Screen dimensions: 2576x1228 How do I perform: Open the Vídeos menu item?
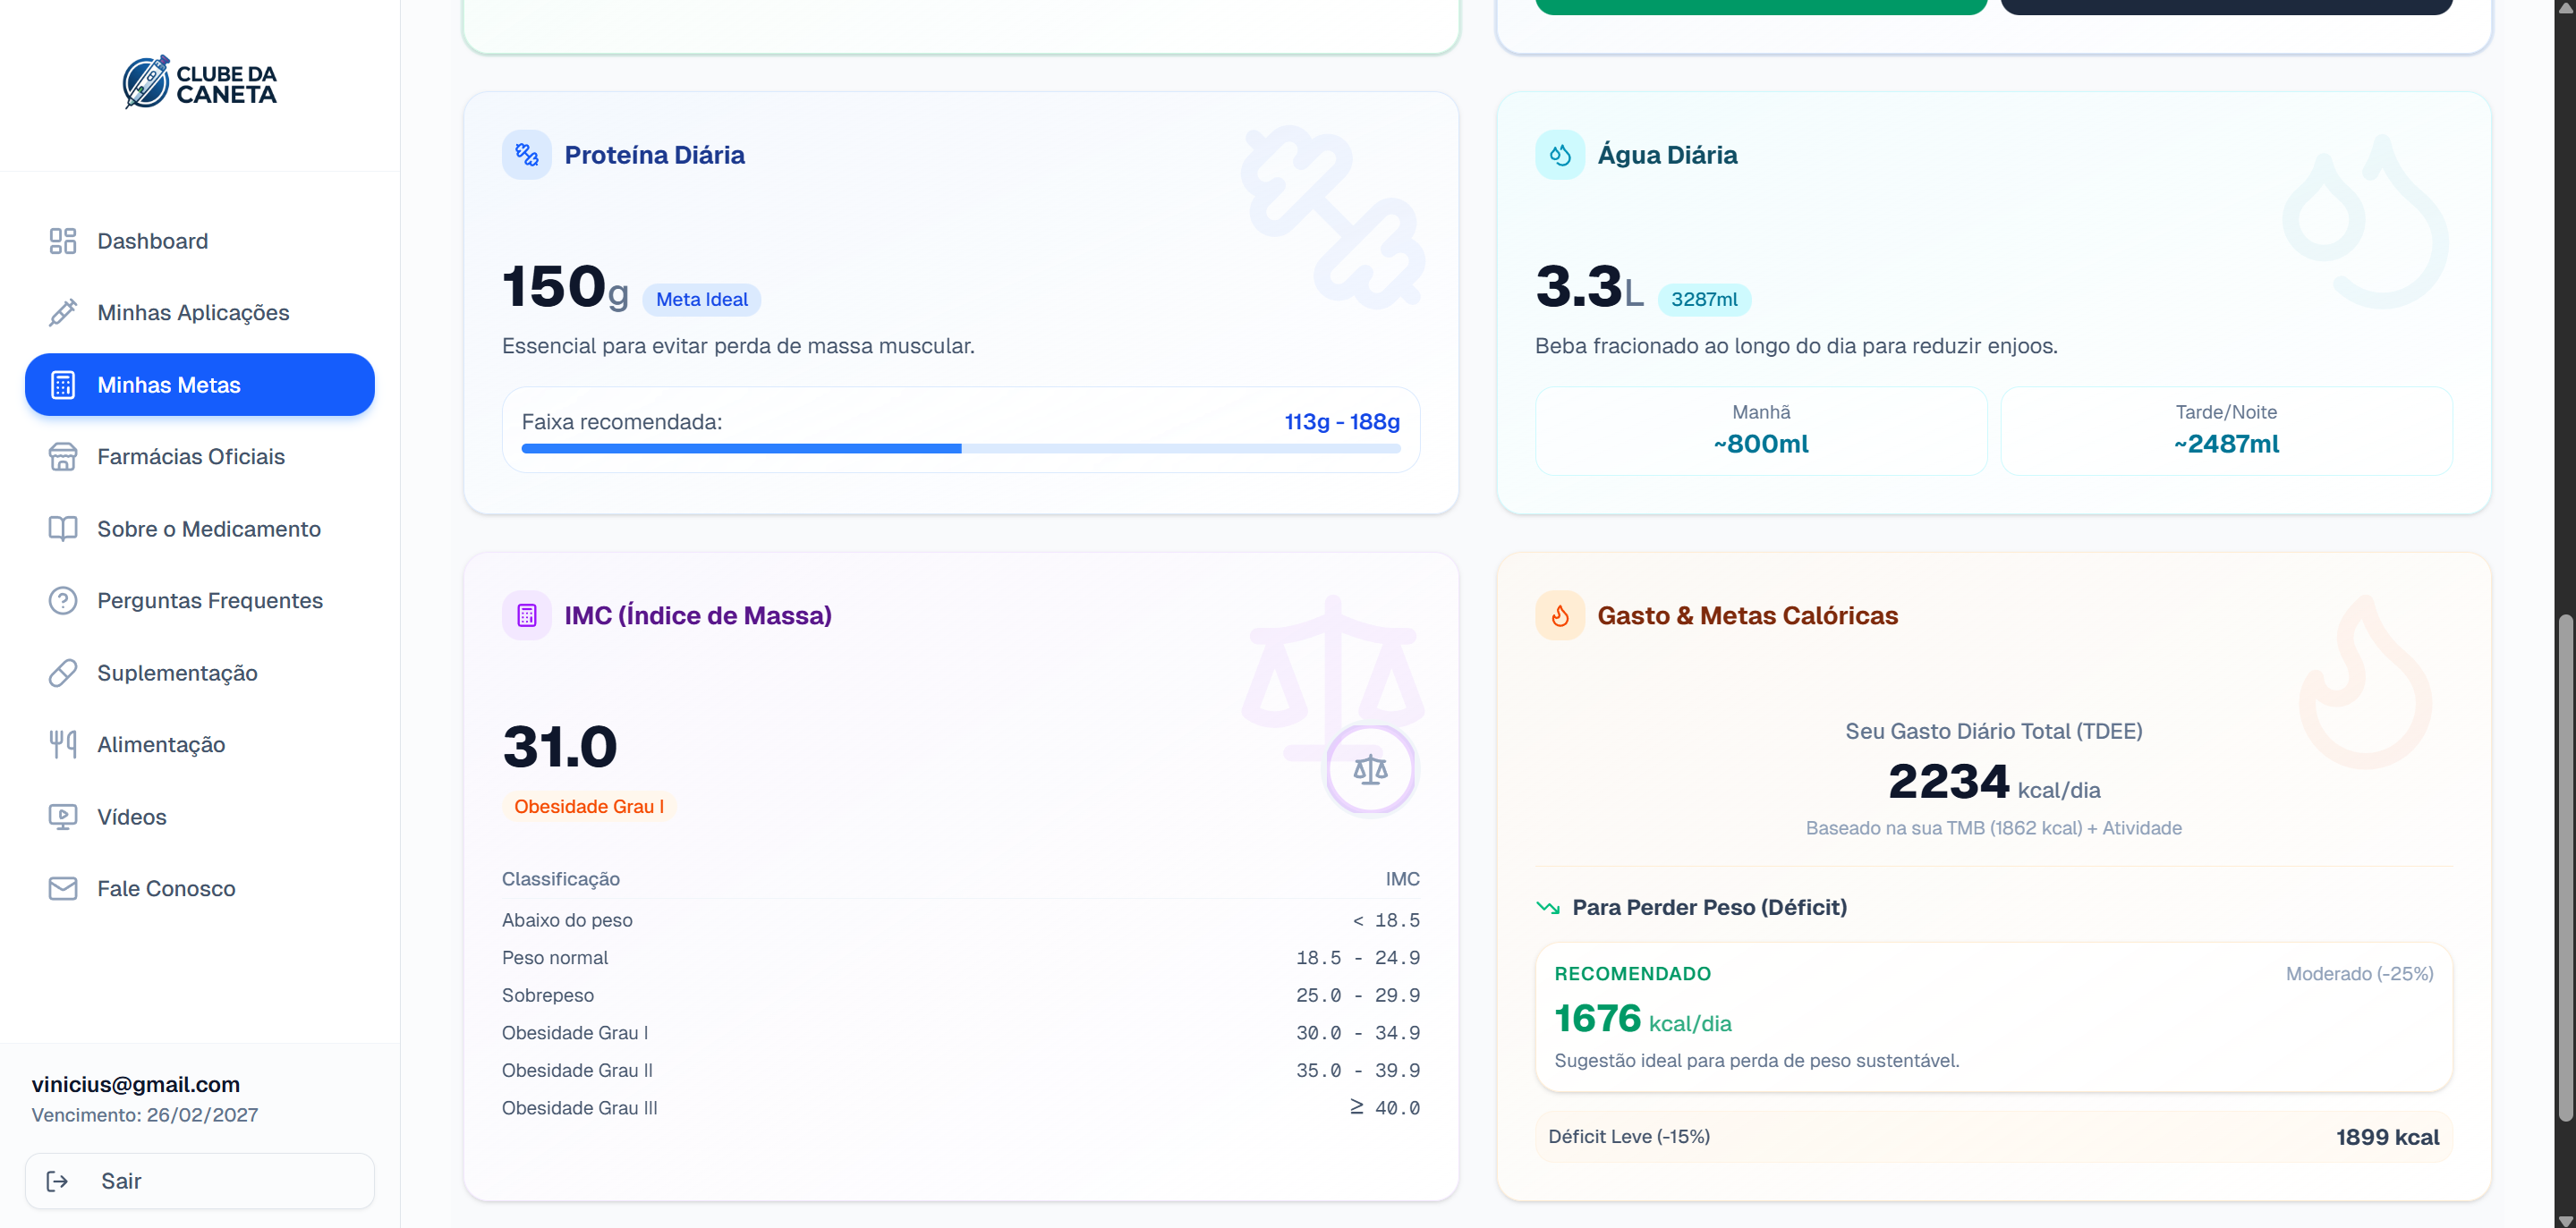[x=131, y=817]
